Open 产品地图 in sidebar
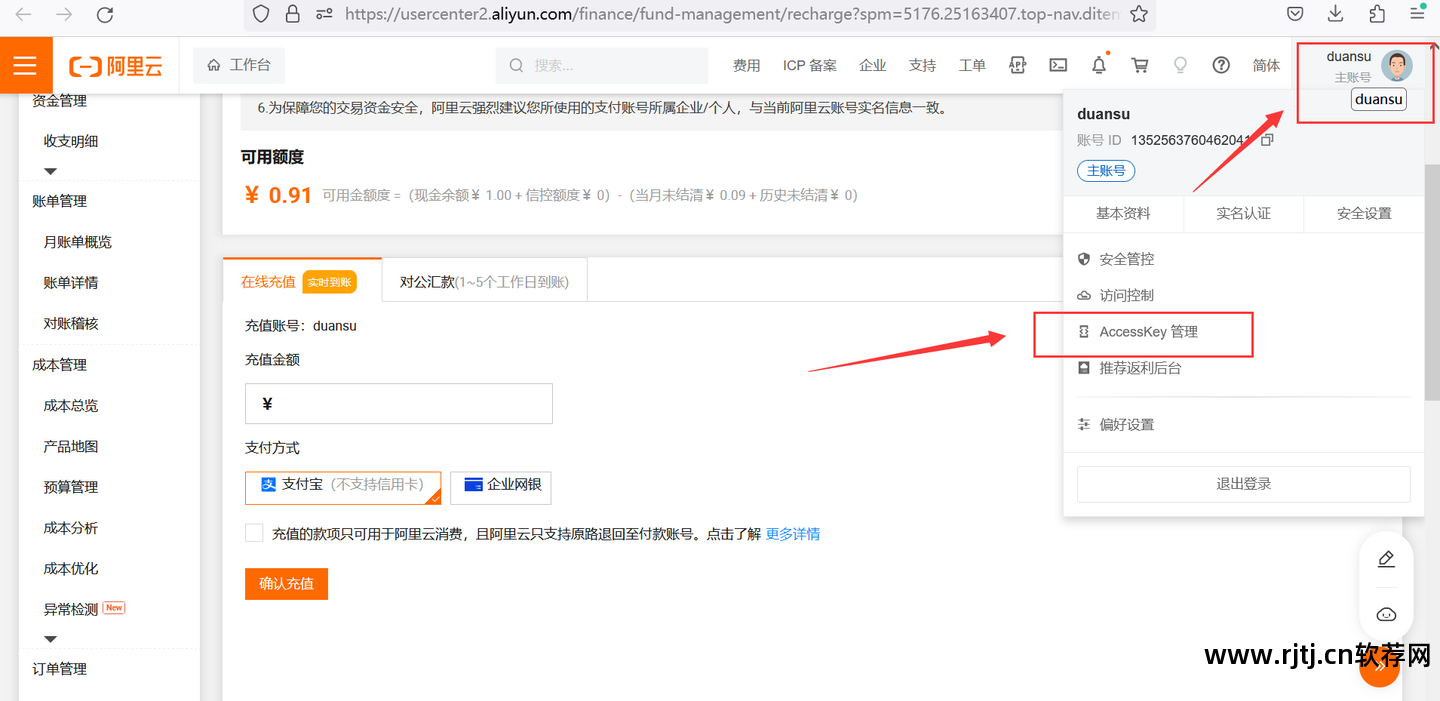The height and width of the screenshot is (701, 1440). [71, 447]
